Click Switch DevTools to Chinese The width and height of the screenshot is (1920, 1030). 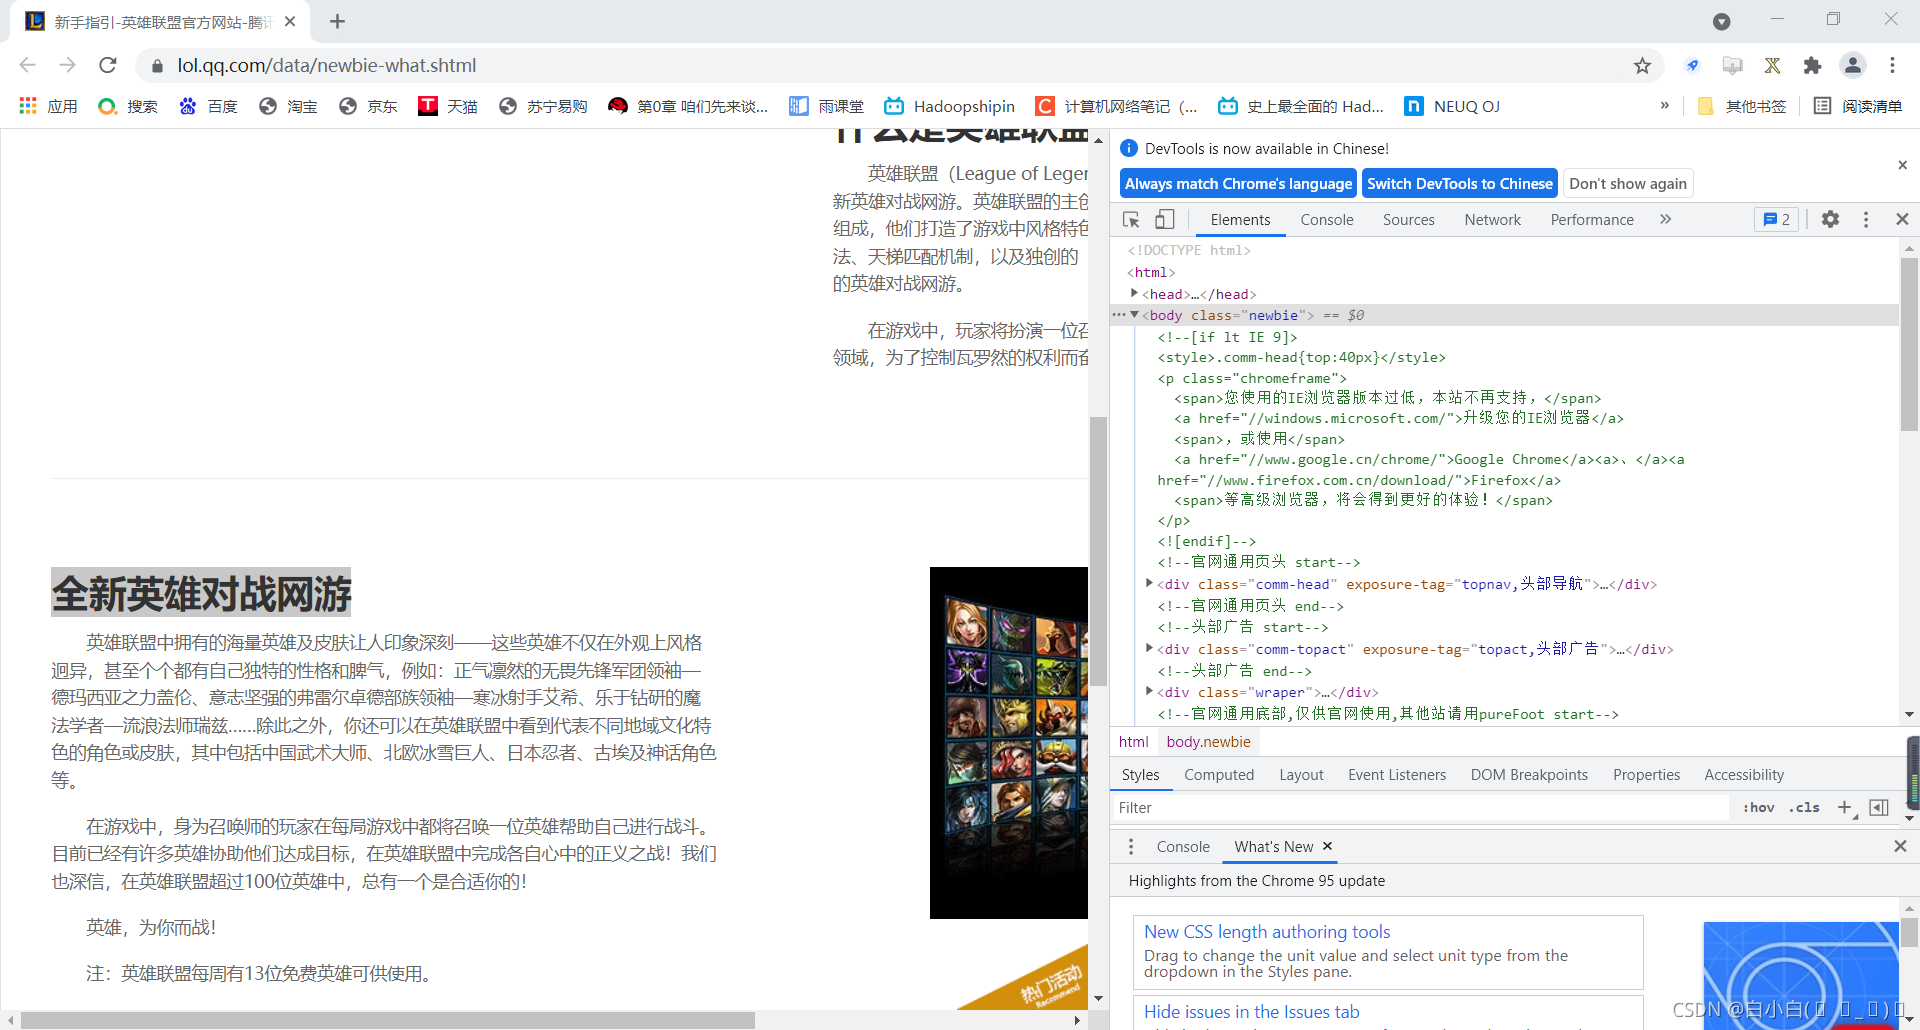1460,183
